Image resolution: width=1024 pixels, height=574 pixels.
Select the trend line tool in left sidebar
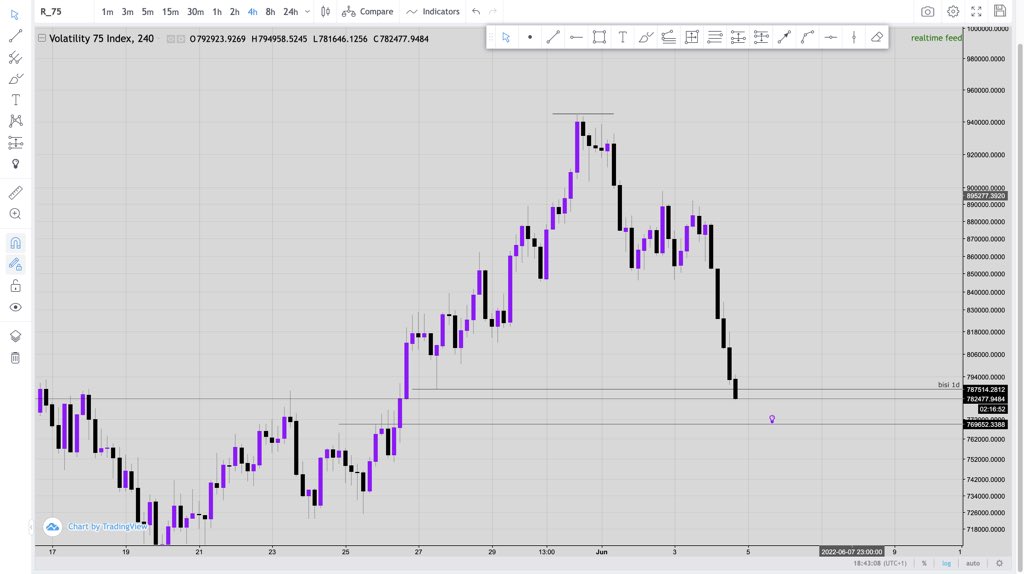(15, 36)
